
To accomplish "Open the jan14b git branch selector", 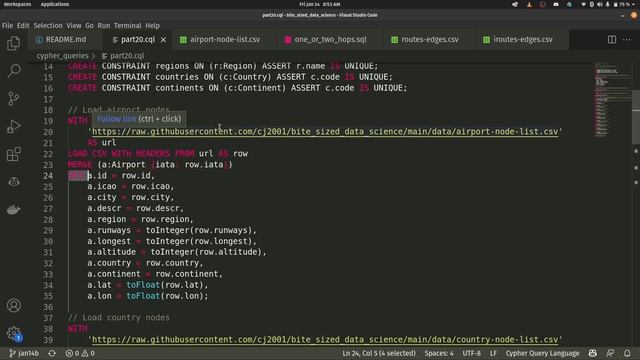I will coord(24,353).
